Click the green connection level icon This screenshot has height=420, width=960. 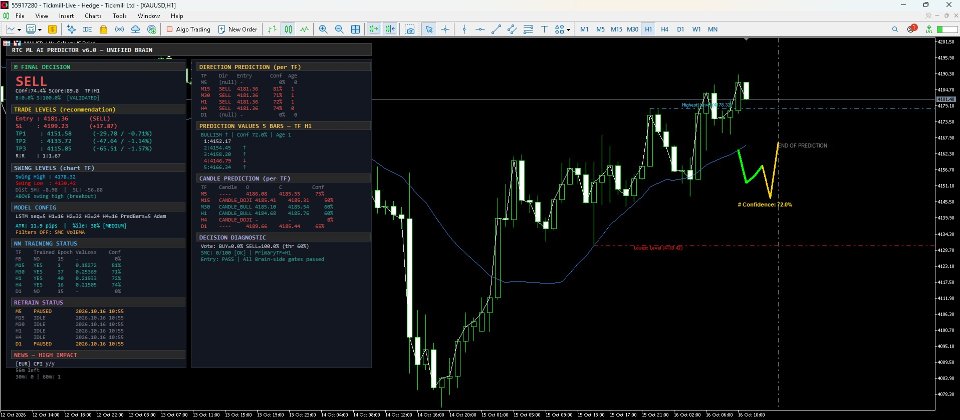point(930,29)
